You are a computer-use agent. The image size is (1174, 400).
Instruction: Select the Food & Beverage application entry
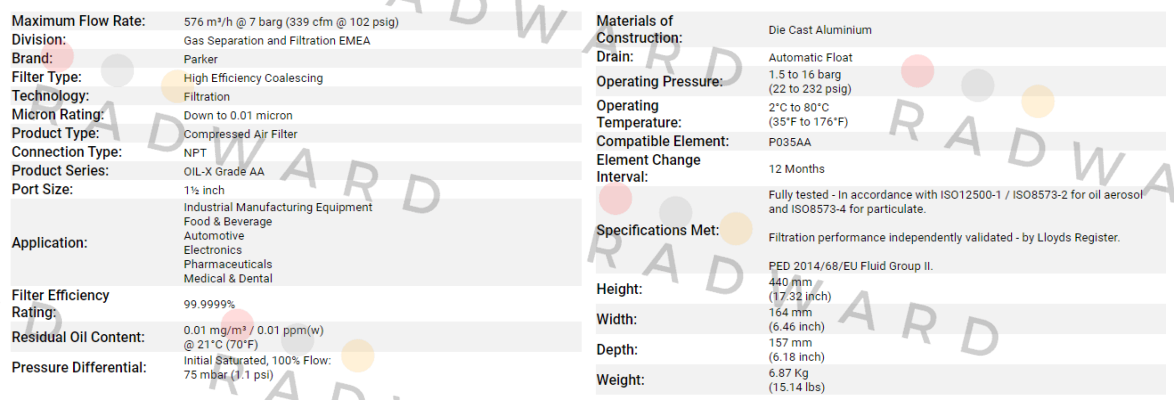click(x=228, y=222)
